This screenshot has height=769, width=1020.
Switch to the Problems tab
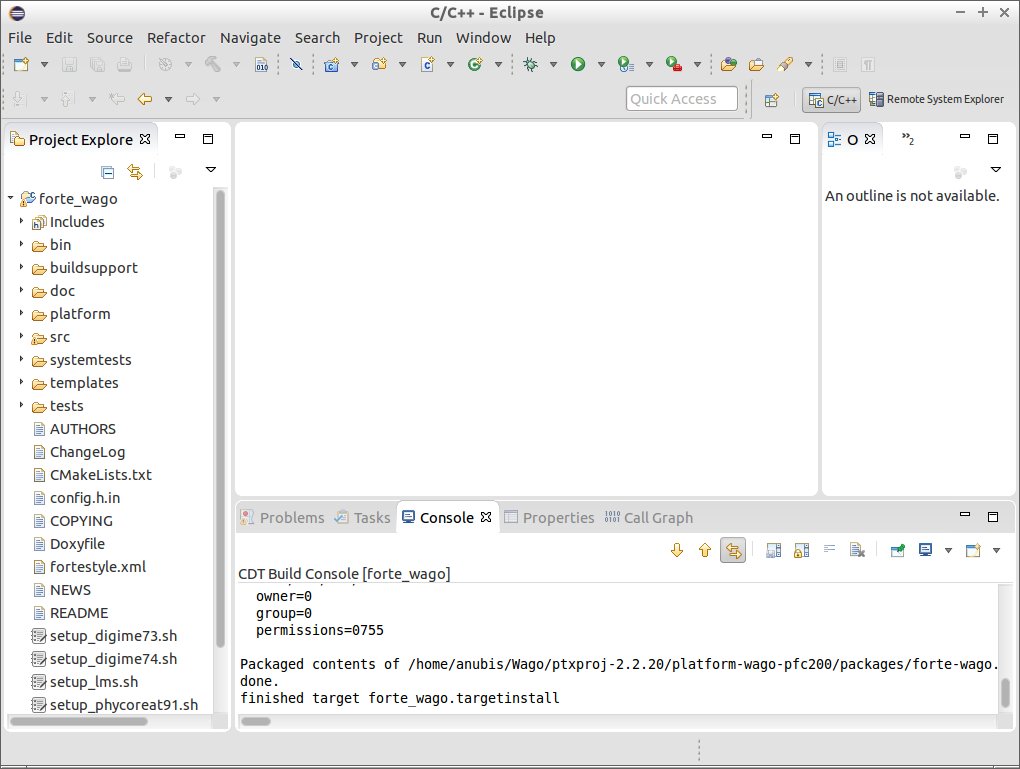click(x=291, y=517)
